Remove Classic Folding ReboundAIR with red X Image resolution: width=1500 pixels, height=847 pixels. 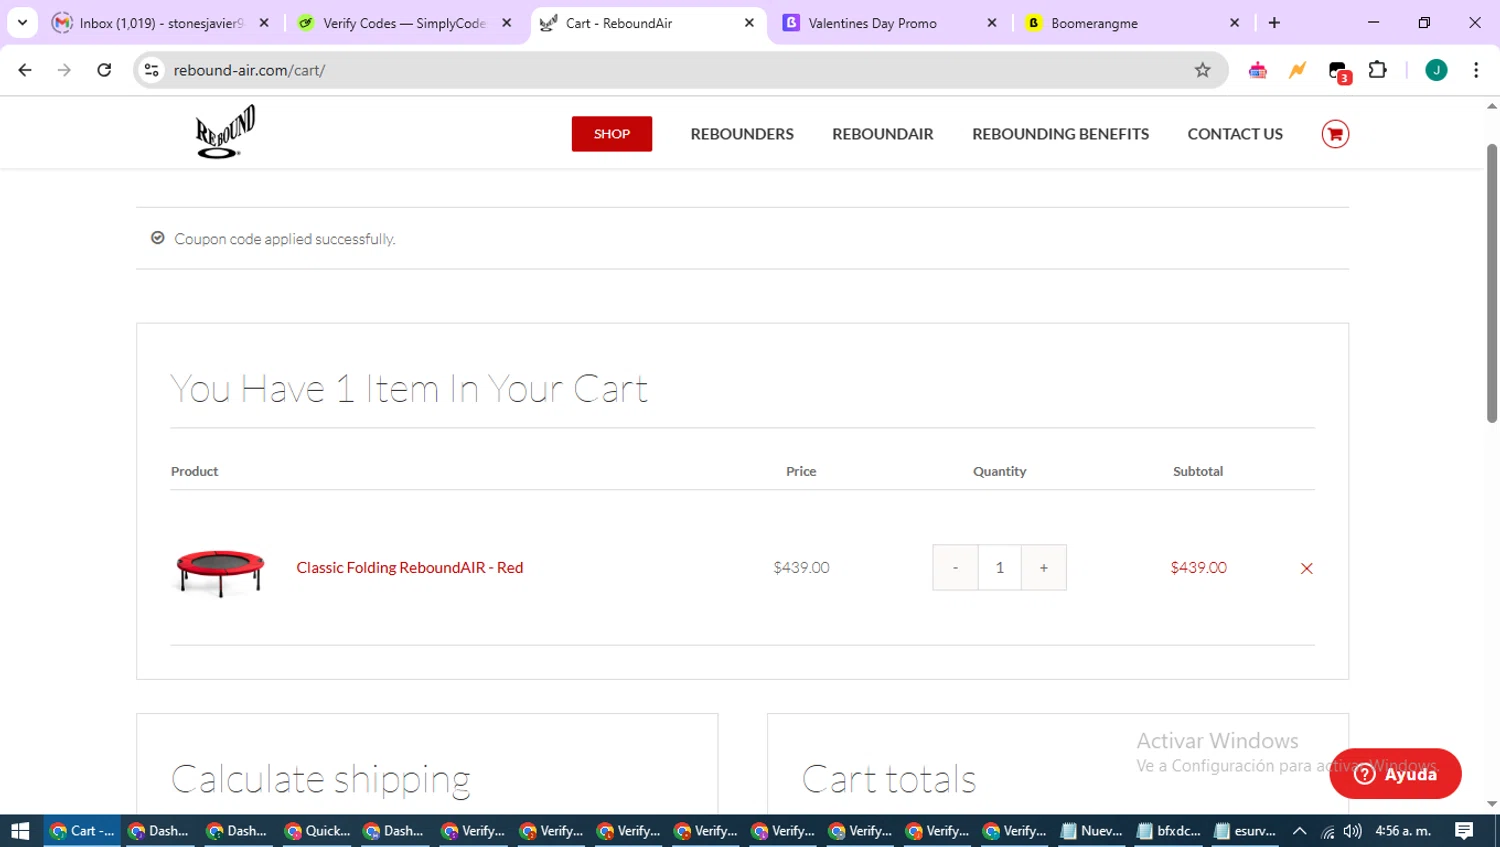(x=1306, y=568)
